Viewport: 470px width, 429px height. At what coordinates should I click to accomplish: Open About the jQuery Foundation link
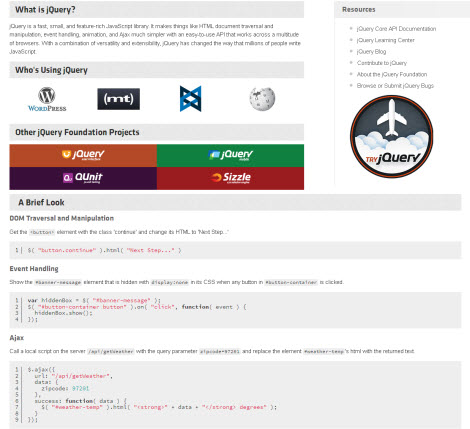(392, 74)
